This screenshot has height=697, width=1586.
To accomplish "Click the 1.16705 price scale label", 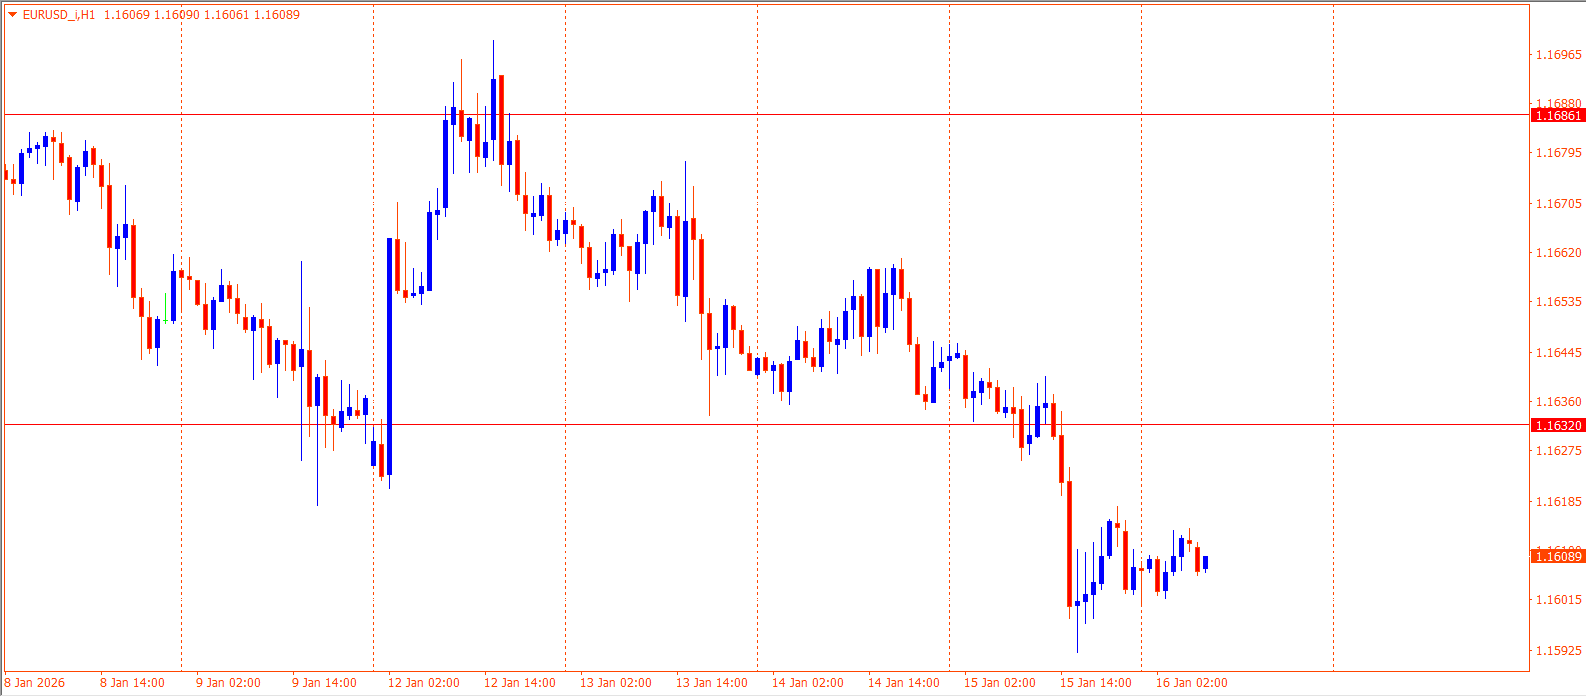I will tap(1559, 204).
